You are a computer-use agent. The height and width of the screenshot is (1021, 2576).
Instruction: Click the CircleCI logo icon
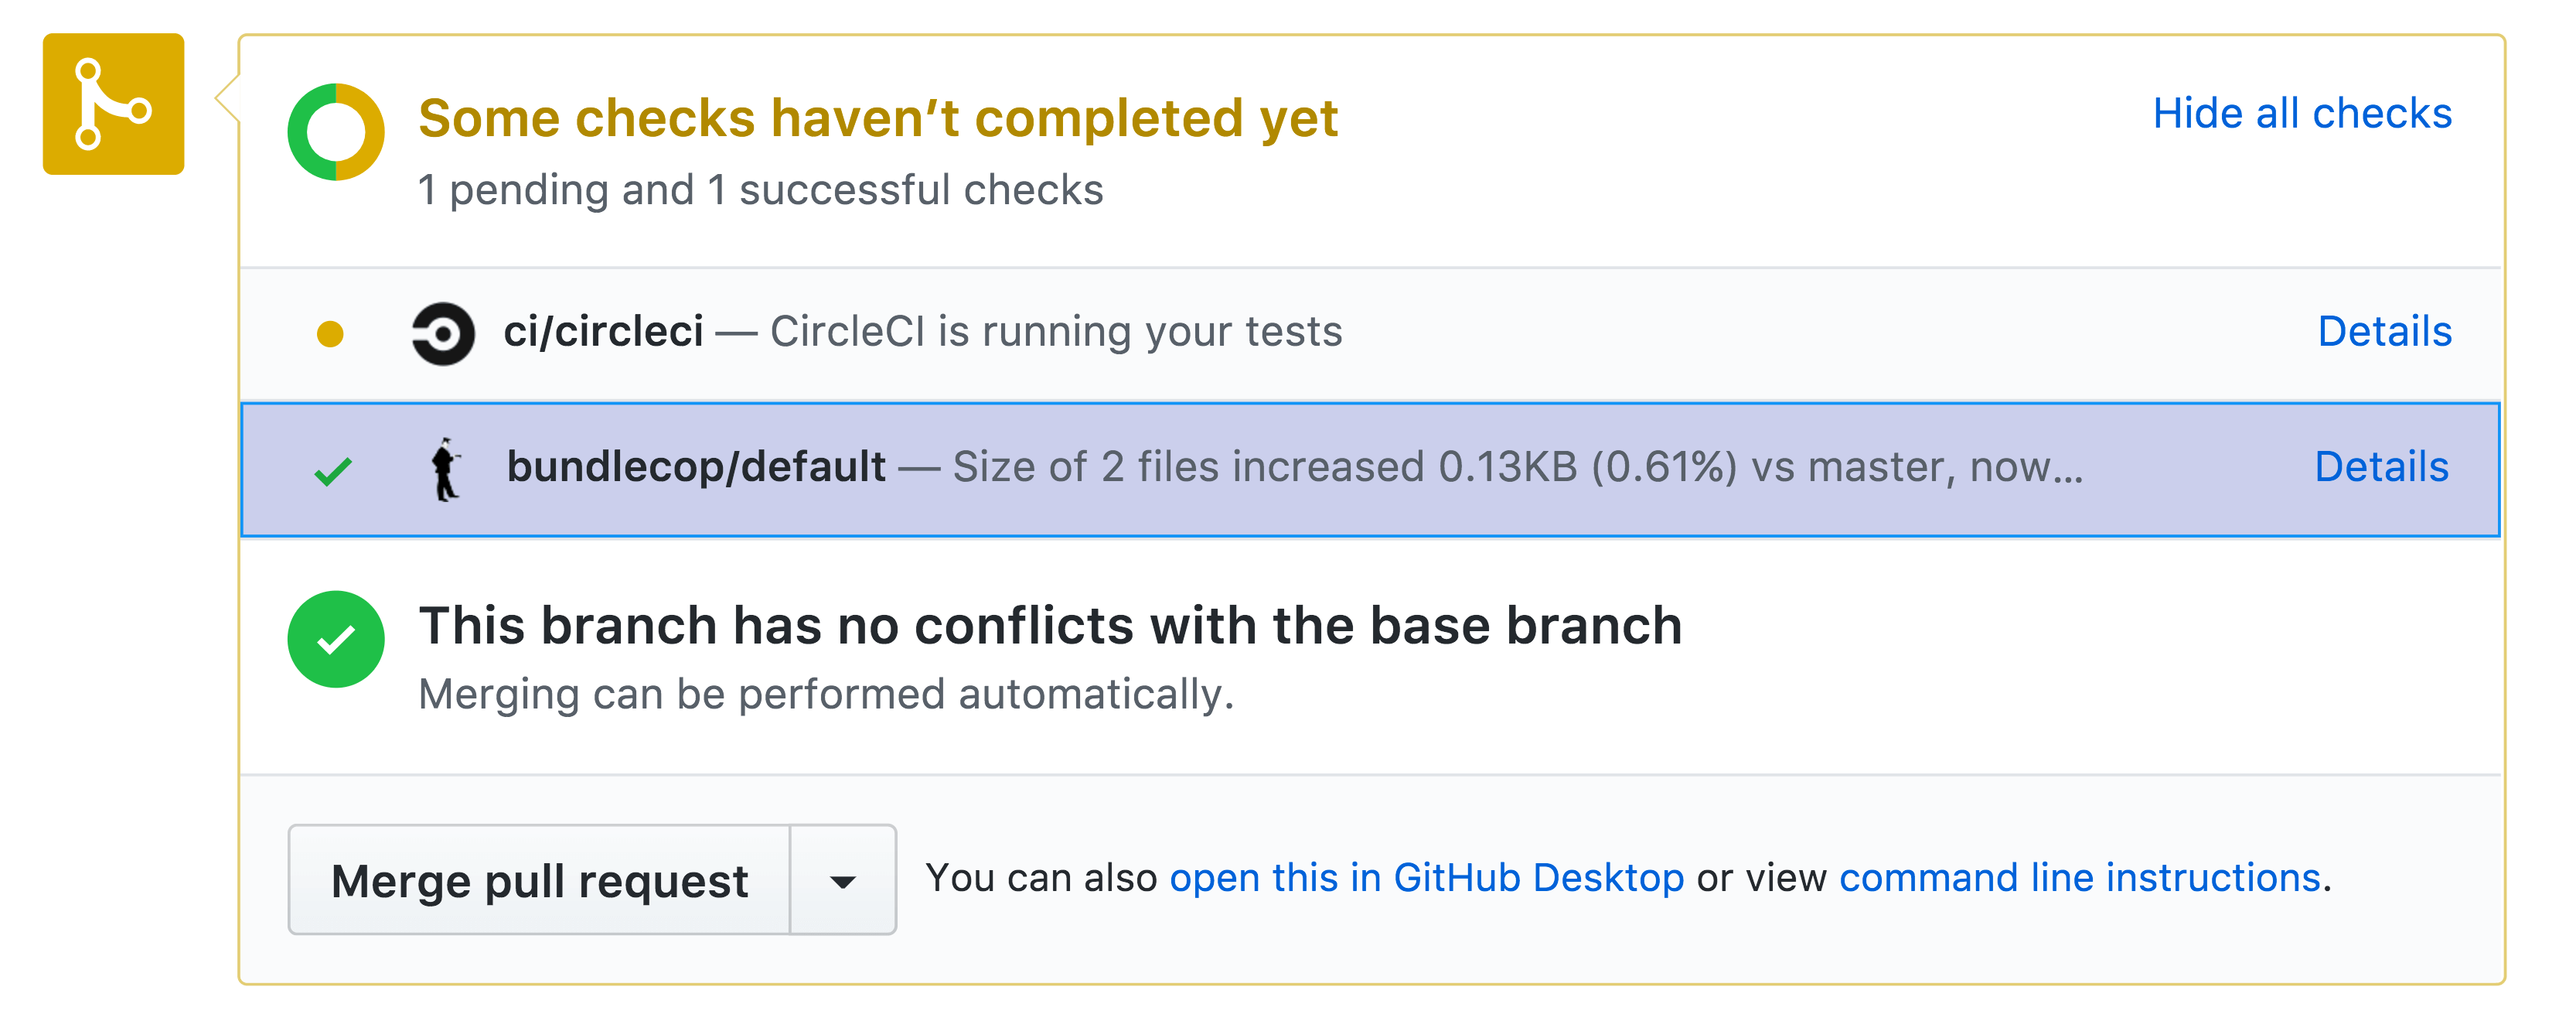[x=443, y=333]
